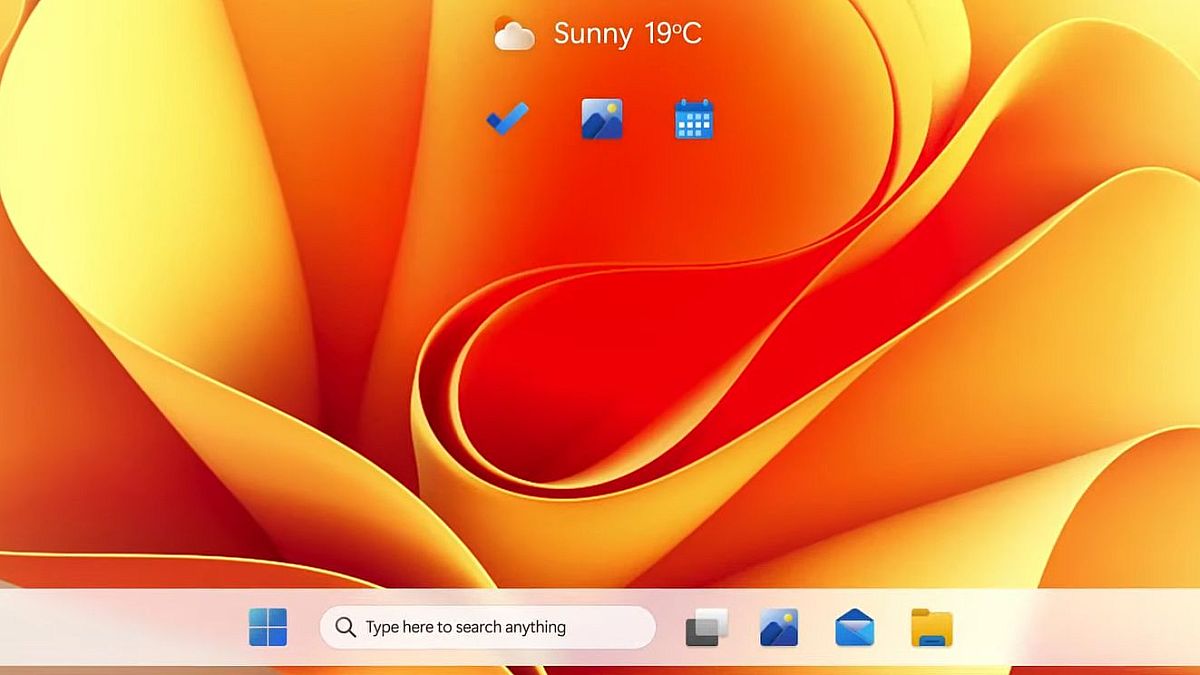
Task: Launch Photos app from the taskbar
Action: pos(779,627)
